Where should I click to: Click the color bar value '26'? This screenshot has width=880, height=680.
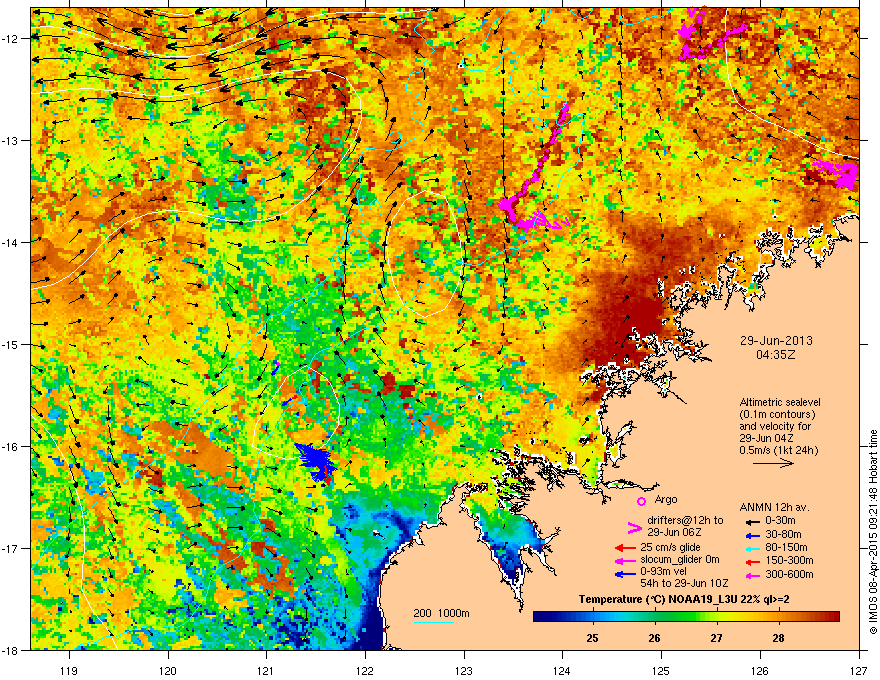[x=654, y=638]
